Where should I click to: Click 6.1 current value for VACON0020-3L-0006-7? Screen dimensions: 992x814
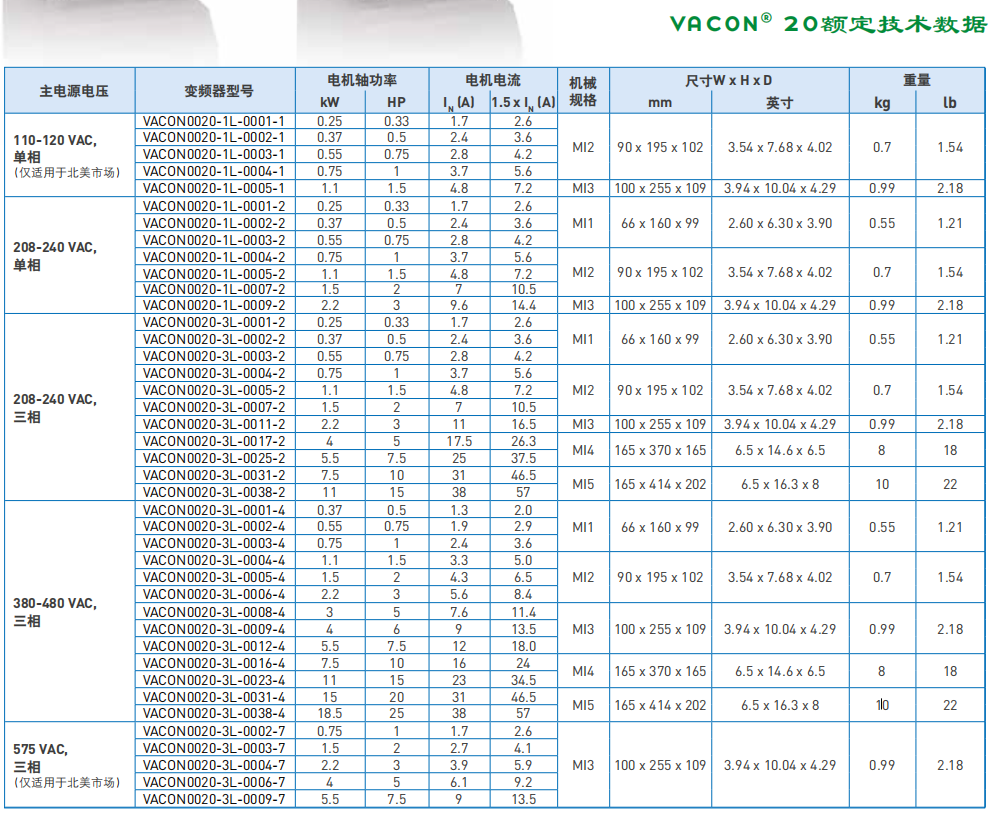coord(459,782)
